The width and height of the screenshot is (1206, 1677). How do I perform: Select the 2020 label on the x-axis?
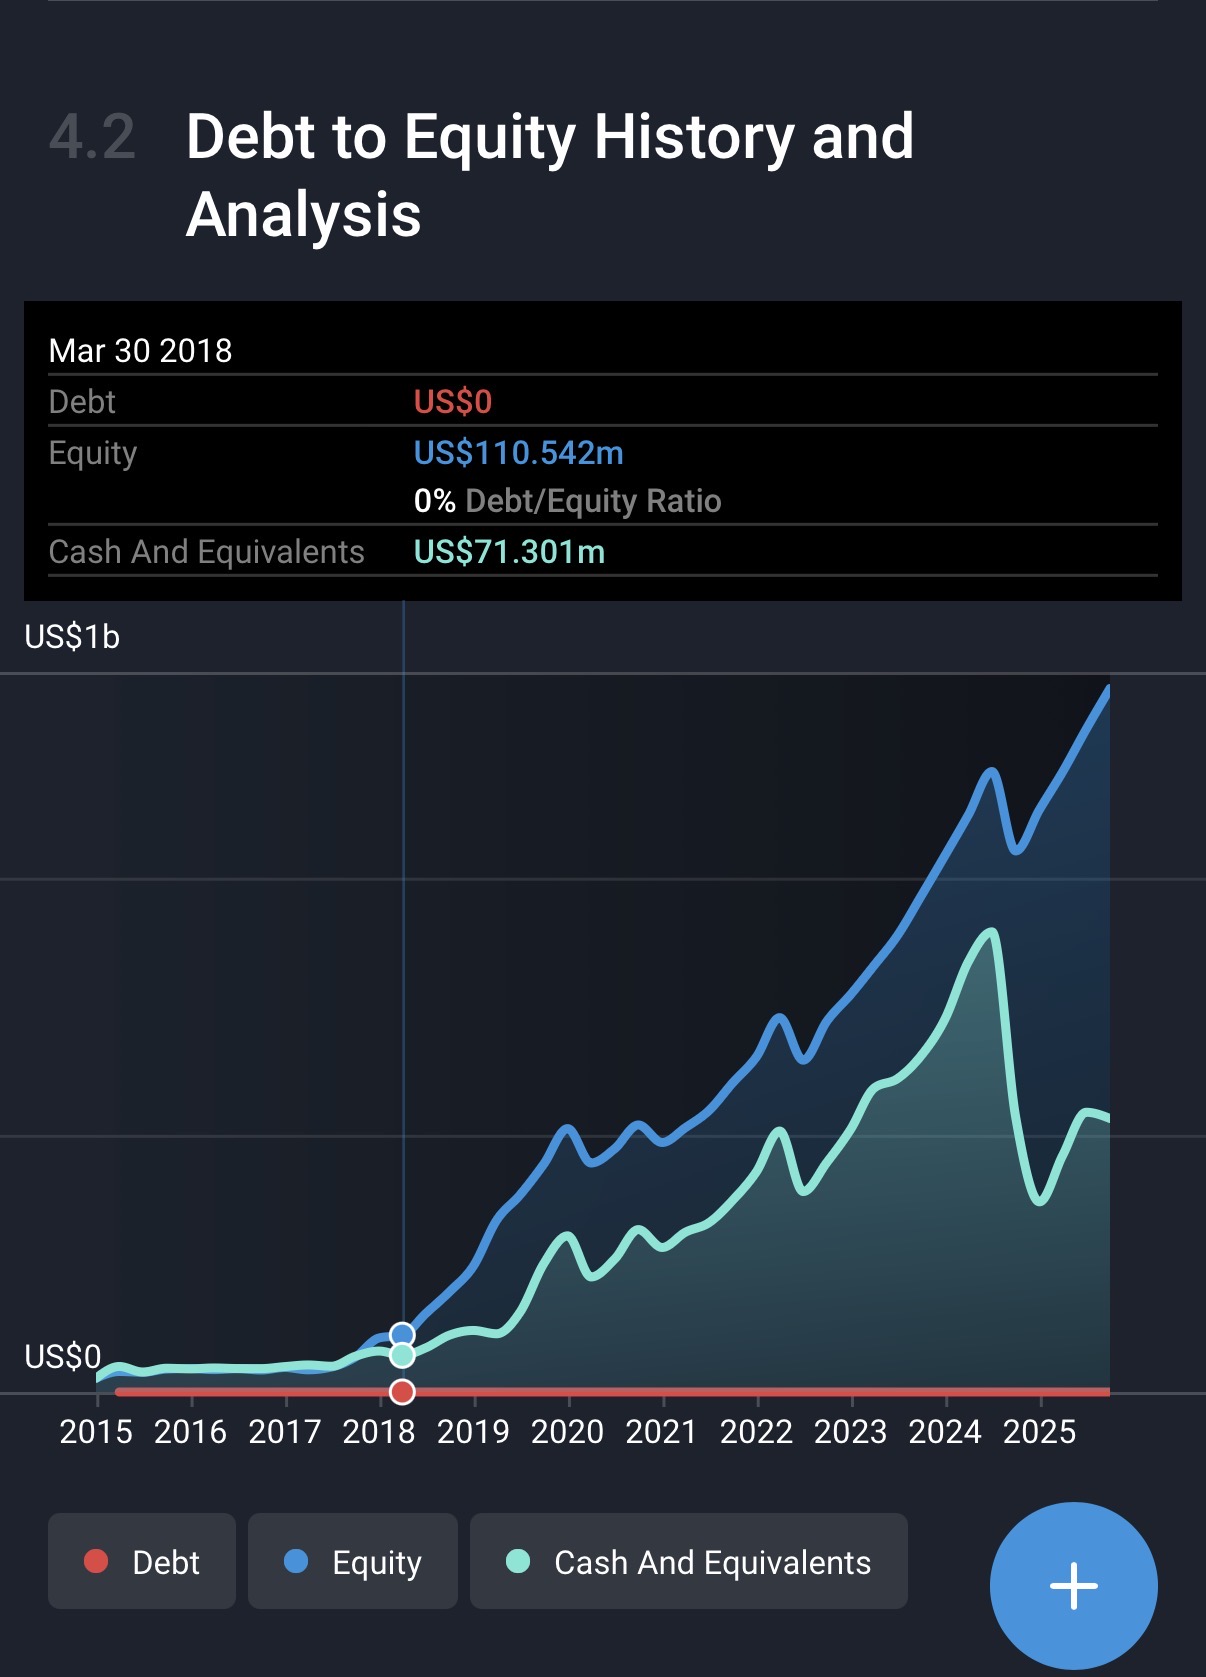(x=567, y=1432)
